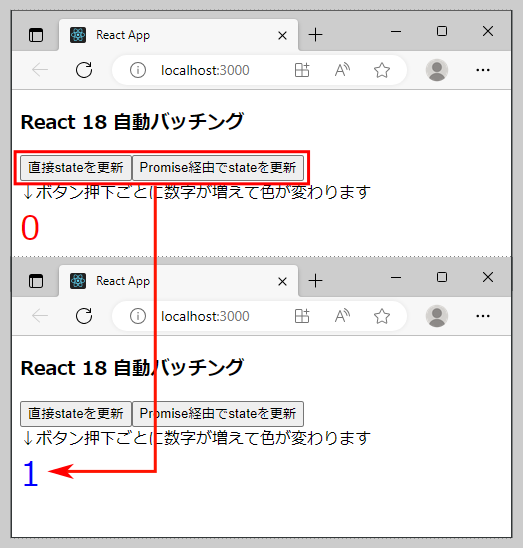Screen dimensions: 523x548
Task: Click lower 'Promise経由でstateを更新' button
Action: coord(218,414)
